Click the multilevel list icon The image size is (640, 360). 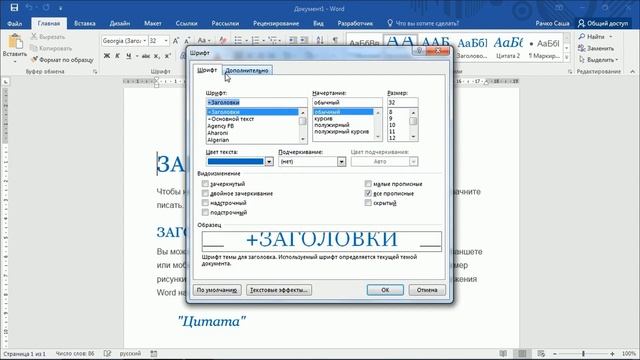[273, 40]
